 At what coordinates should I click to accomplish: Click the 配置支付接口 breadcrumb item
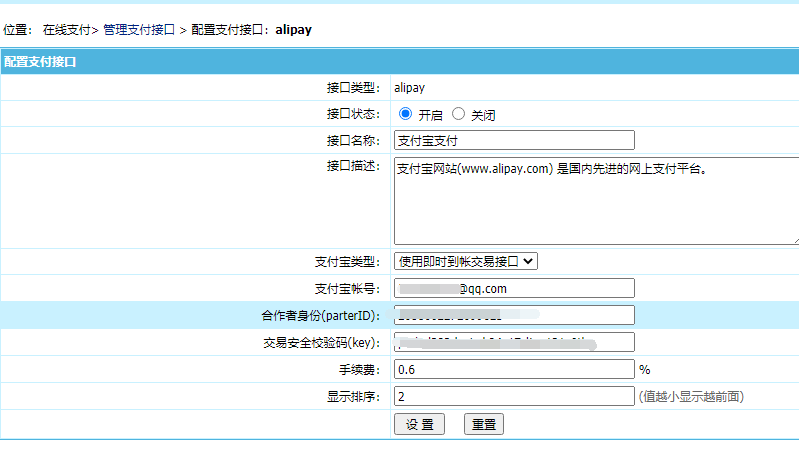[x=229, y=30]
